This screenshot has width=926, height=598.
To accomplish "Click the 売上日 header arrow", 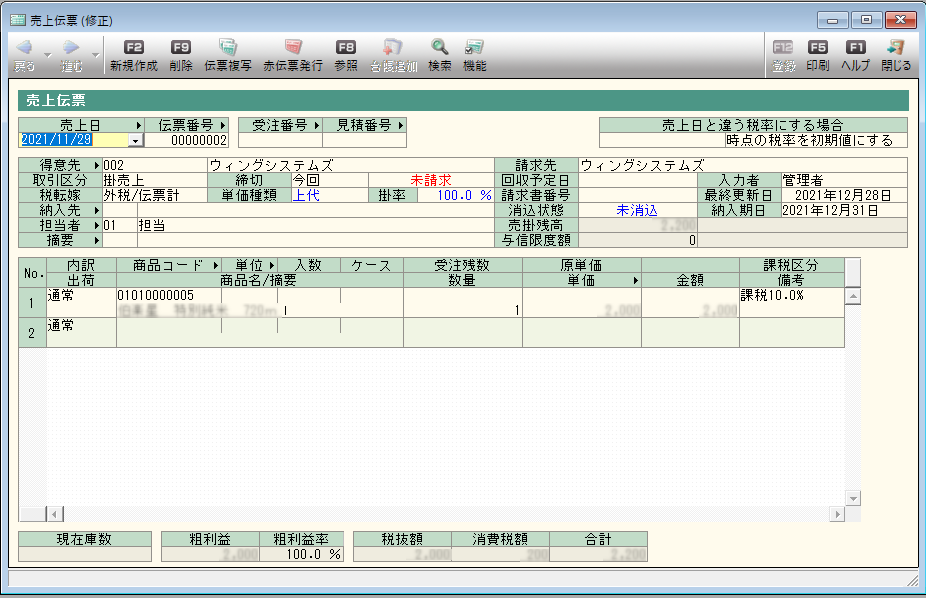I will [x=138, y=125].
